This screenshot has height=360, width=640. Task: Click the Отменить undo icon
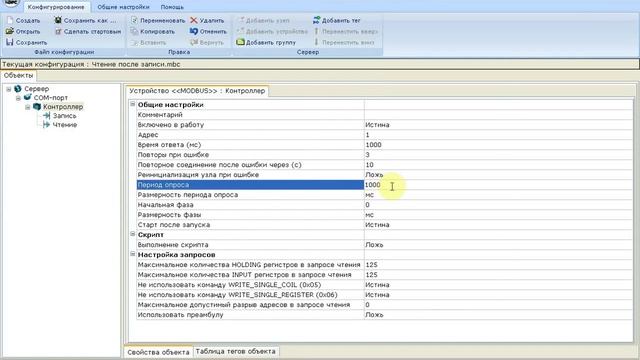[x=194, y=31]
